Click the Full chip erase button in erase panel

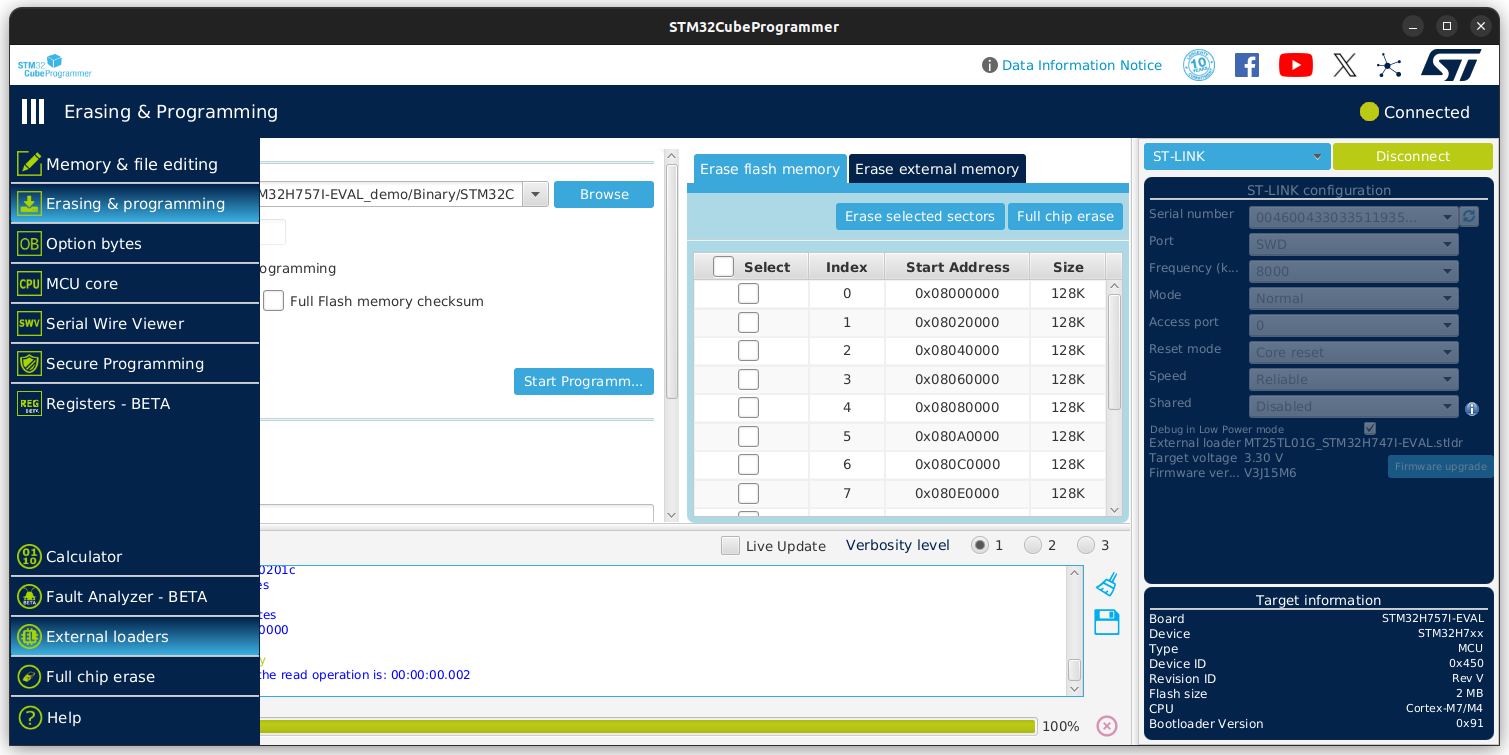point(1065,216)
